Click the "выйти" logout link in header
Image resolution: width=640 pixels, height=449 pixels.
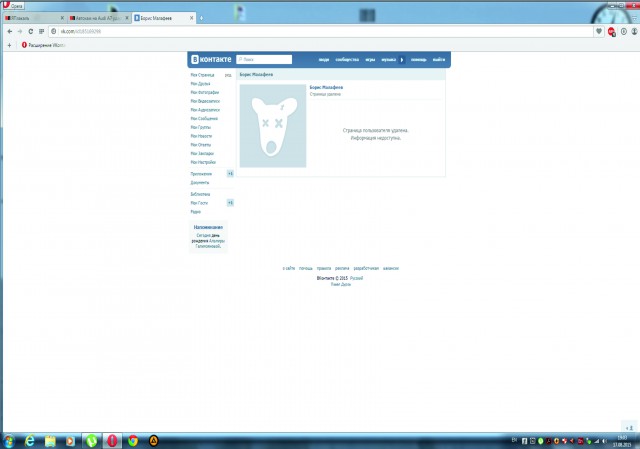[439, 60]
